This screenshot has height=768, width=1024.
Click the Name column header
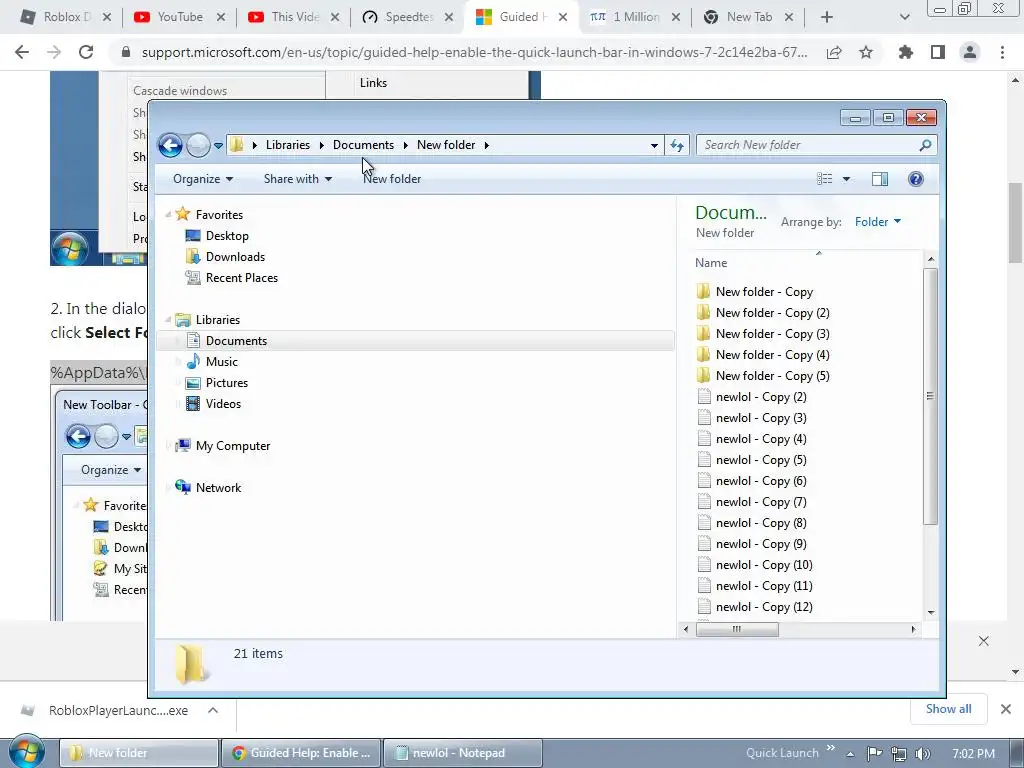tap(711, 263)
